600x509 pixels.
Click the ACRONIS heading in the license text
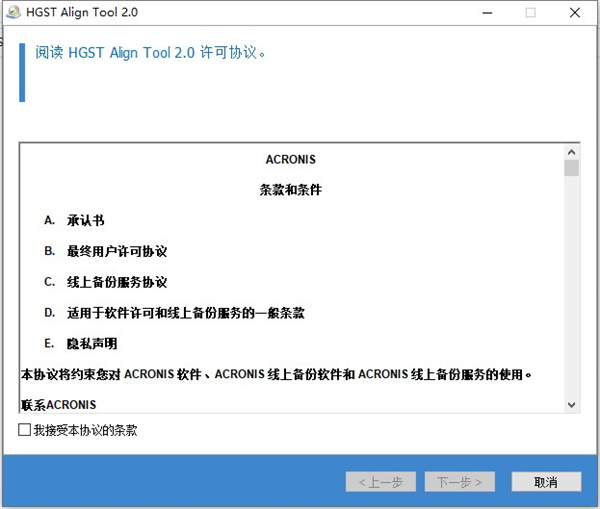click(291, 159)
